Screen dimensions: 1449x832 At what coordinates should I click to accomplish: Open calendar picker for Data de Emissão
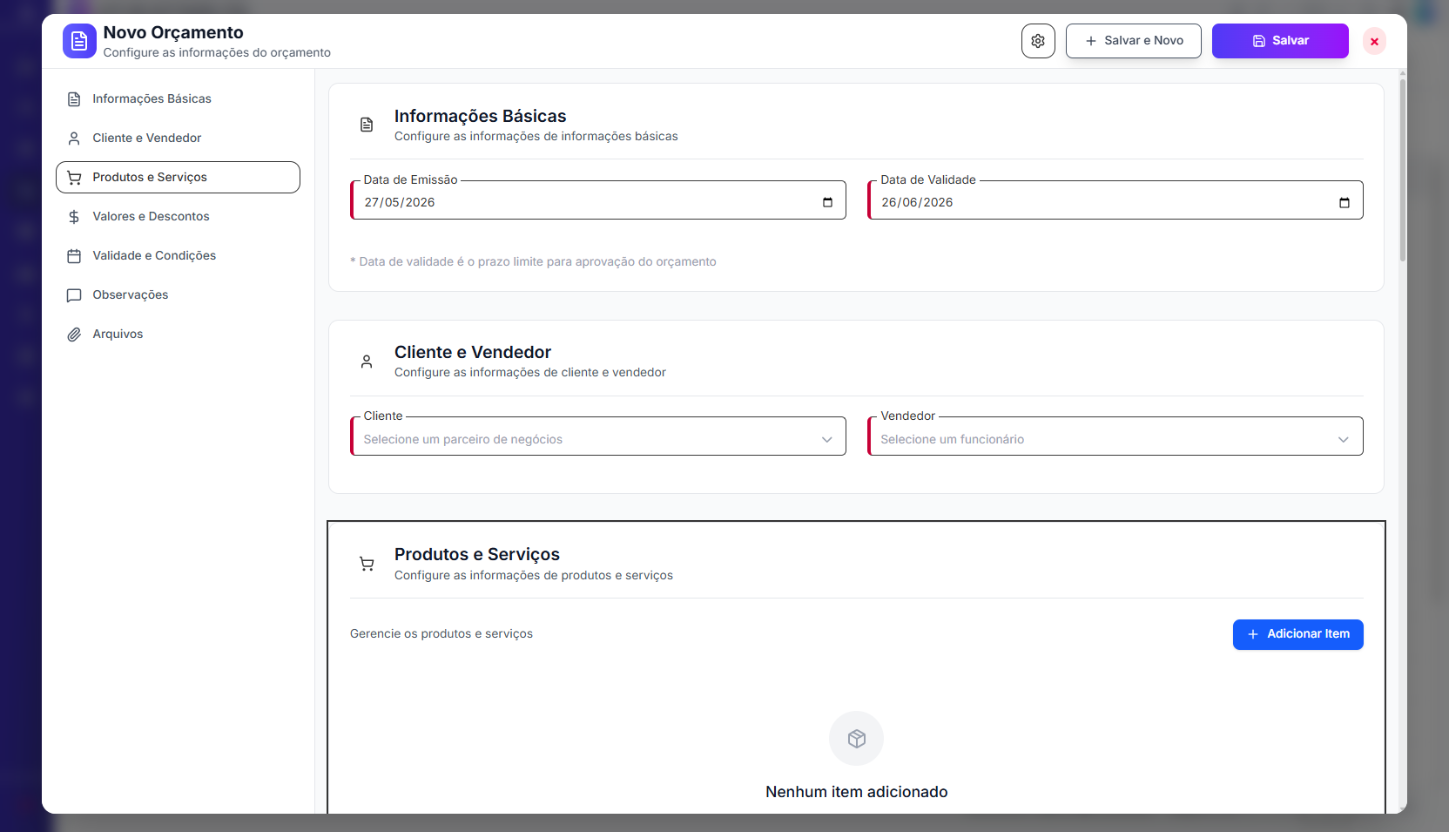click(827, 202)
